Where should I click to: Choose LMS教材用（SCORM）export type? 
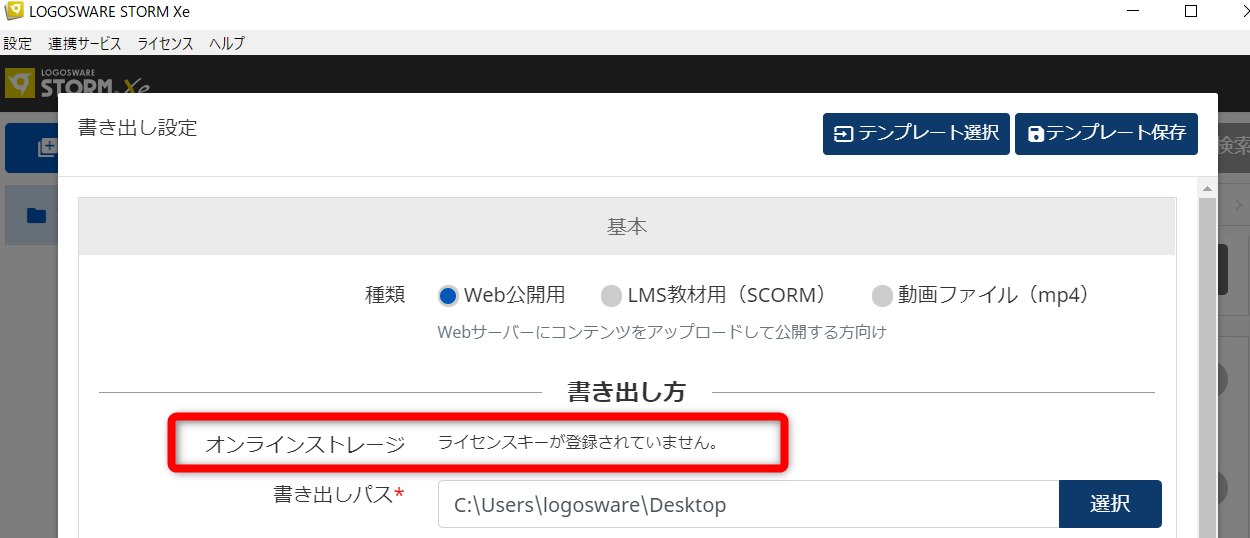click(610, 295)
